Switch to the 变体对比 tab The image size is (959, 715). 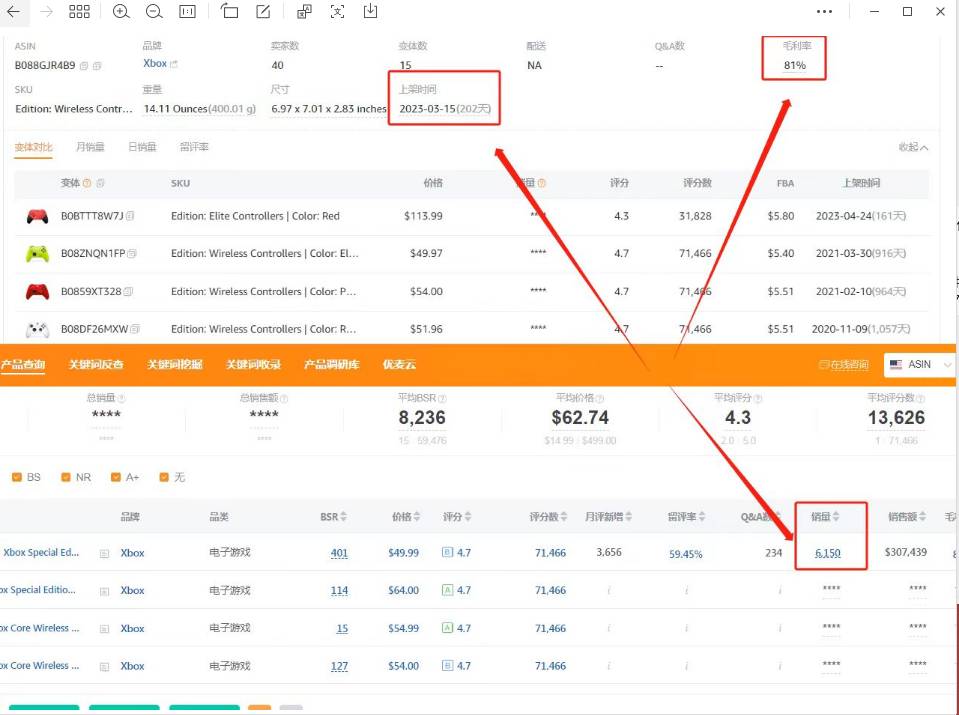tap(34, 147)
